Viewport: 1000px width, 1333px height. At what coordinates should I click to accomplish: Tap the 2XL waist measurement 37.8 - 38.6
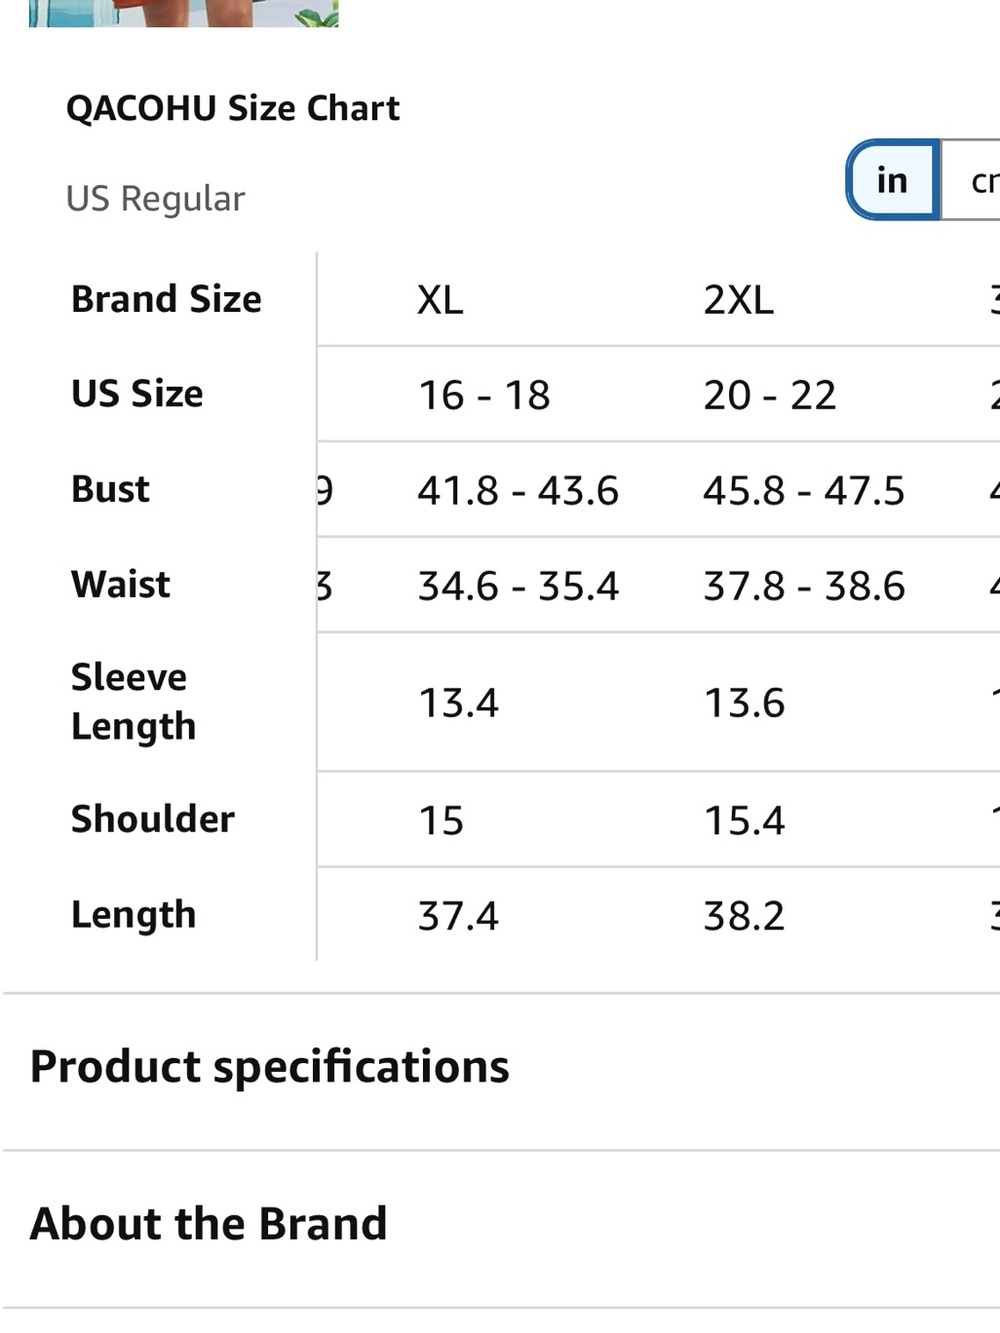tap(804, 586)
